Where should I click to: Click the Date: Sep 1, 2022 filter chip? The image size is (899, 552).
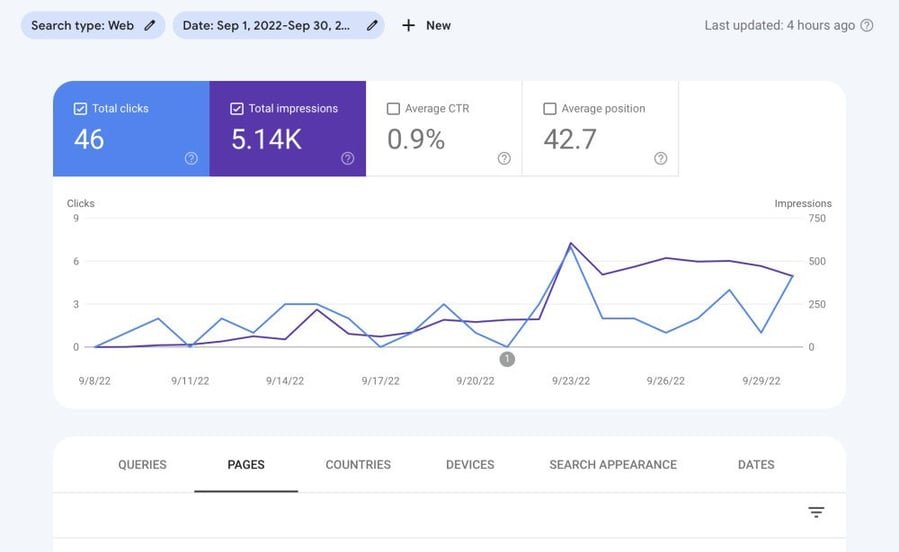(279, 25)
